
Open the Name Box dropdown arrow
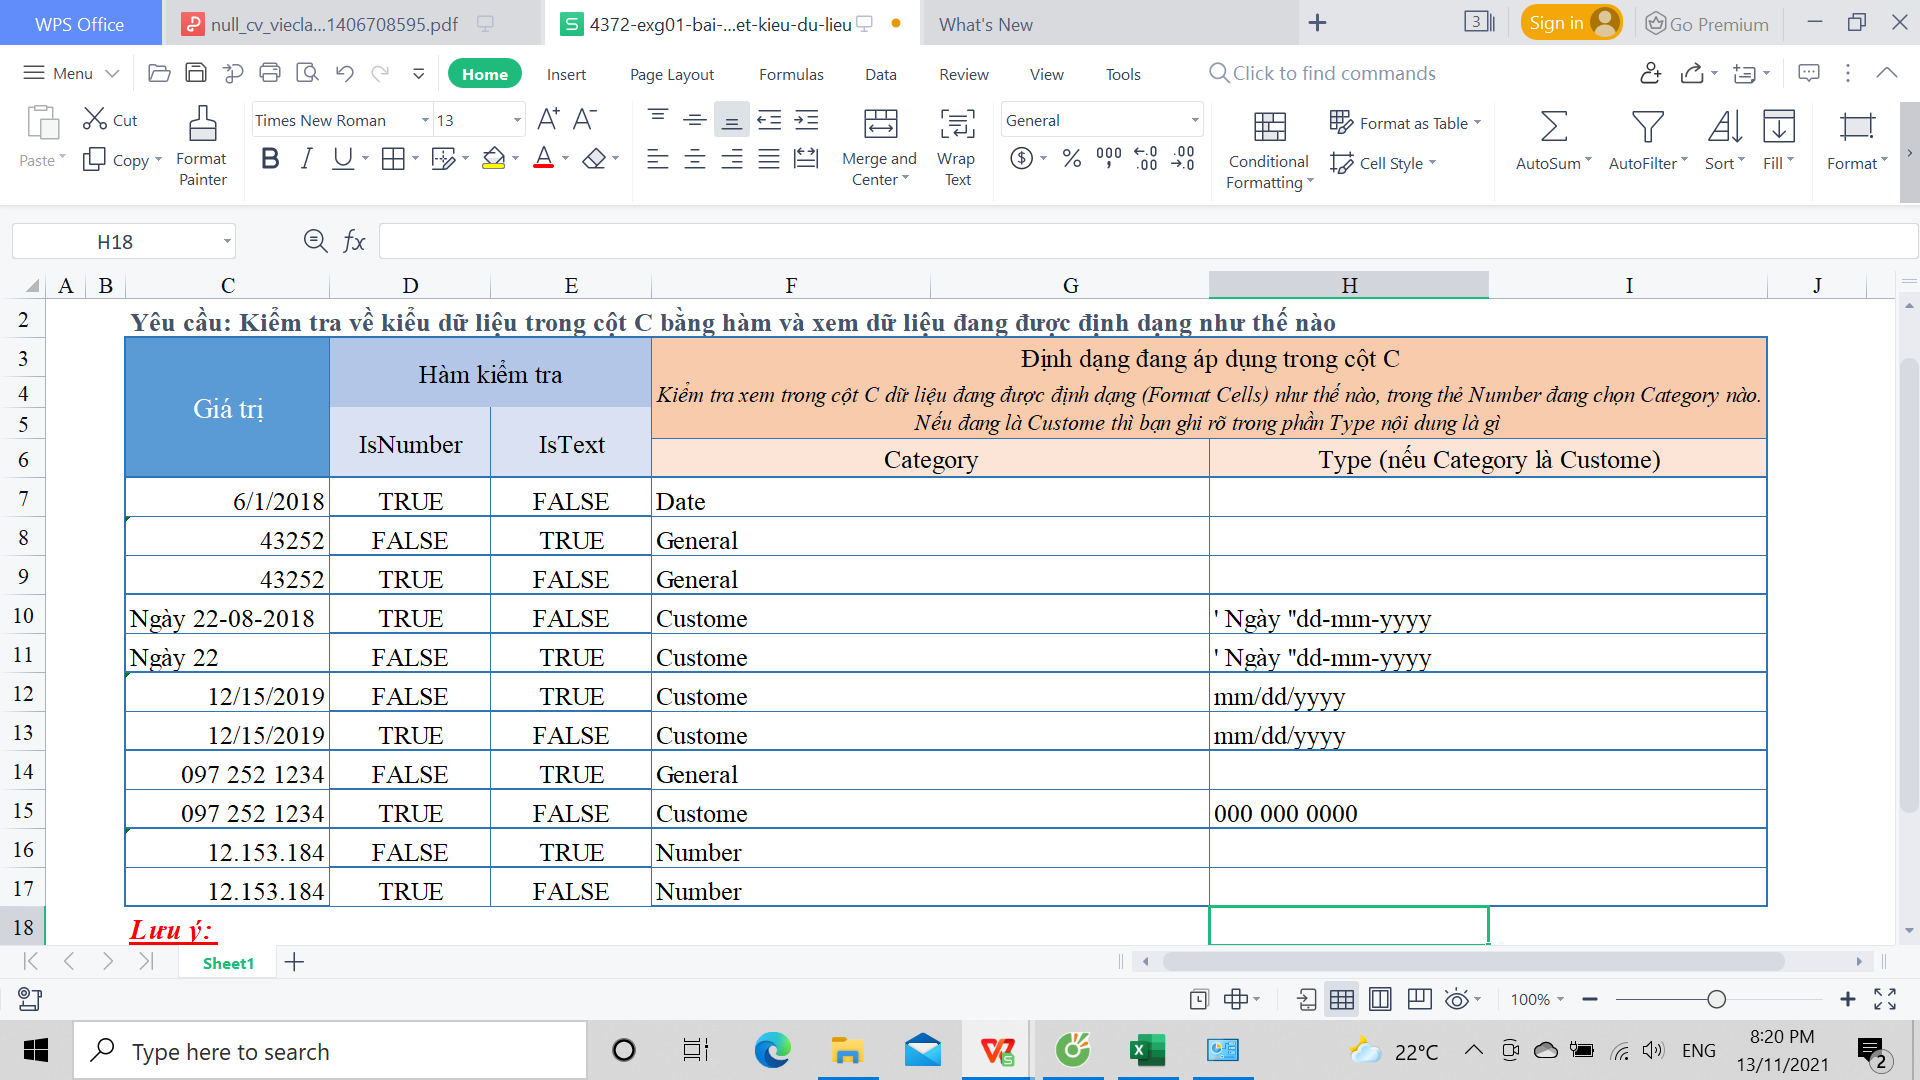click(227, 242)
